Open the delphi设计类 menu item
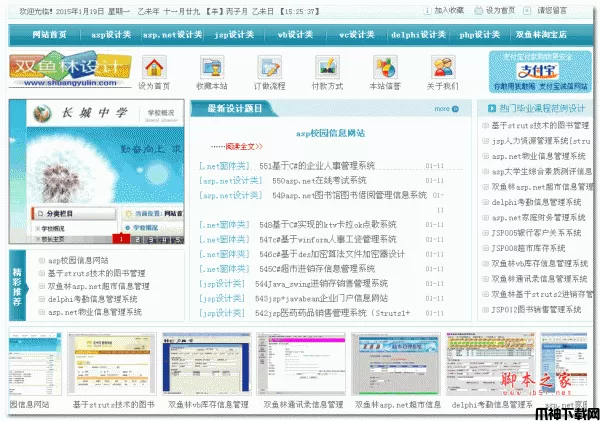600x421 pixels. [418, 34]
